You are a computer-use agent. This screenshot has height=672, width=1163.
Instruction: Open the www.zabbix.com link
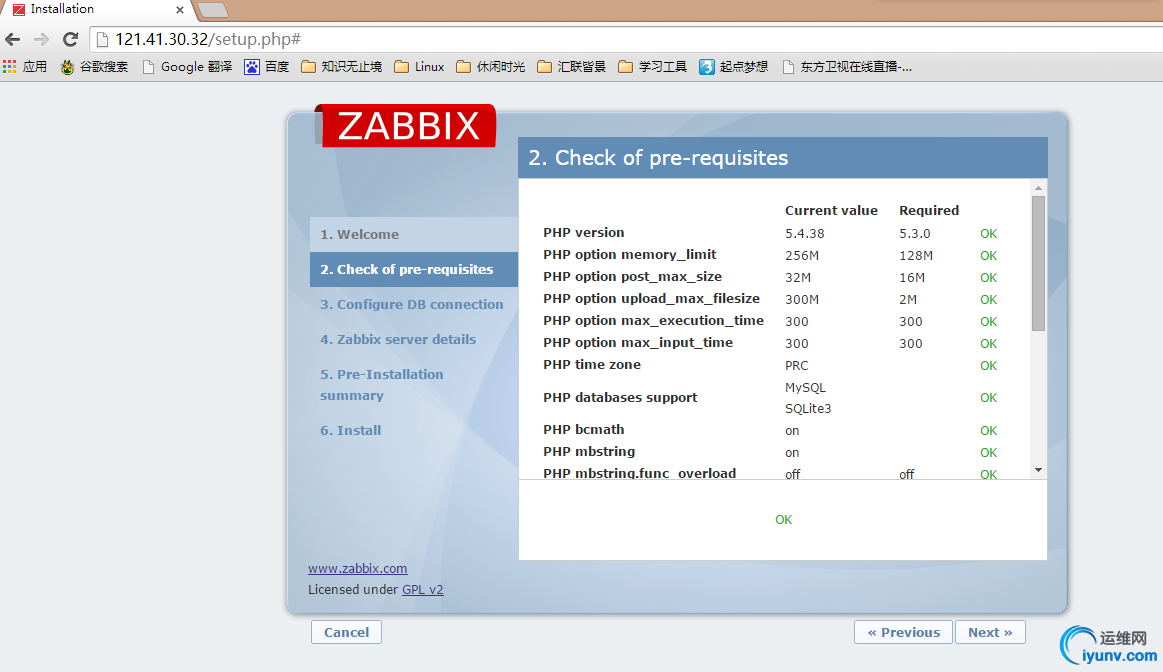click(x=358, y=568)
